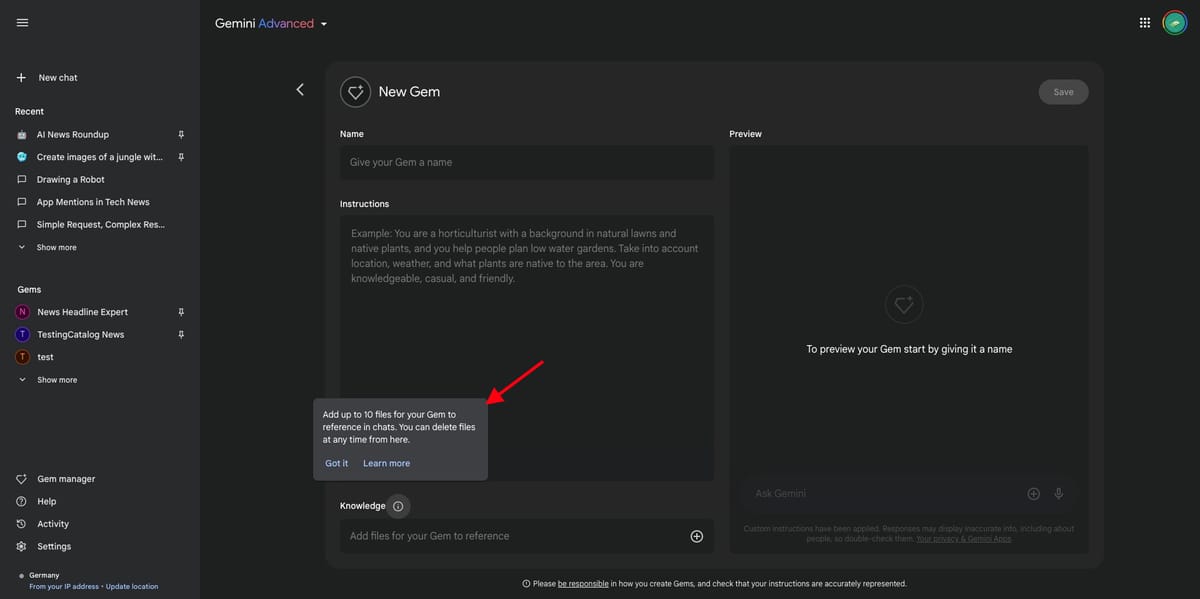1200x599 pixels.
Task: Unpin the News Headline Expert Gem
Action: 181,311
